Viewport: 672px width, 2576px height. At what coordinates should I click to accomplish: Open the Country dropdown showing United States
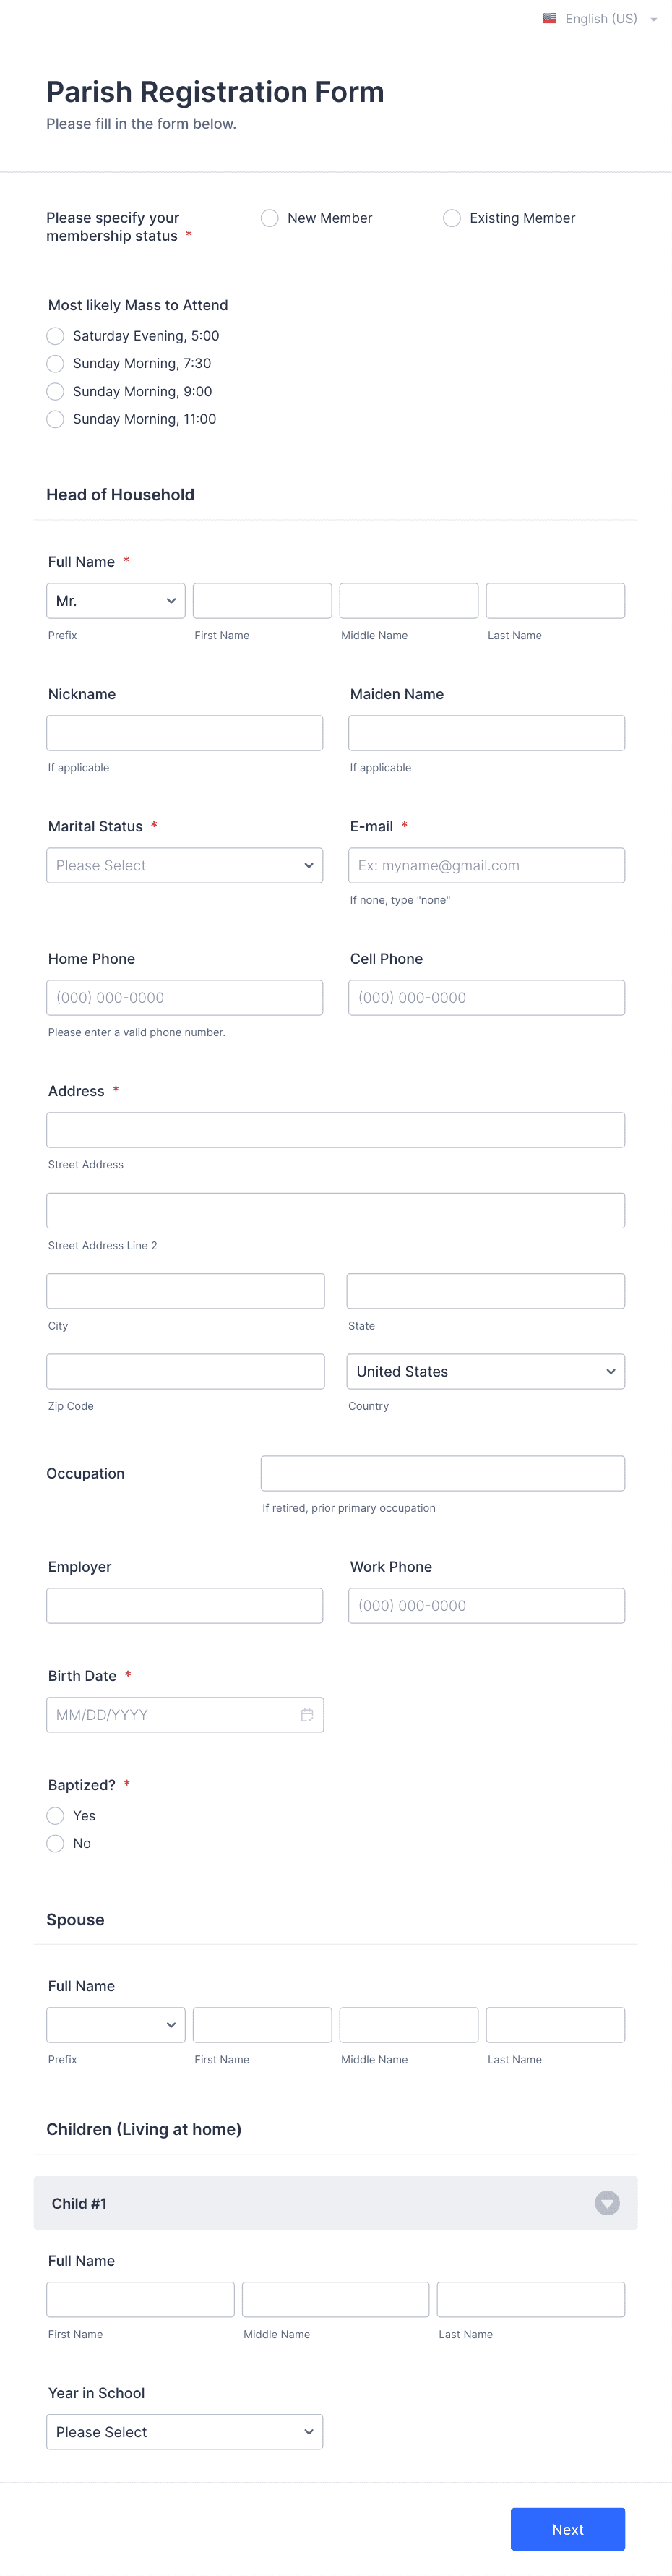pyautogui.click(x=486, y=1371)
